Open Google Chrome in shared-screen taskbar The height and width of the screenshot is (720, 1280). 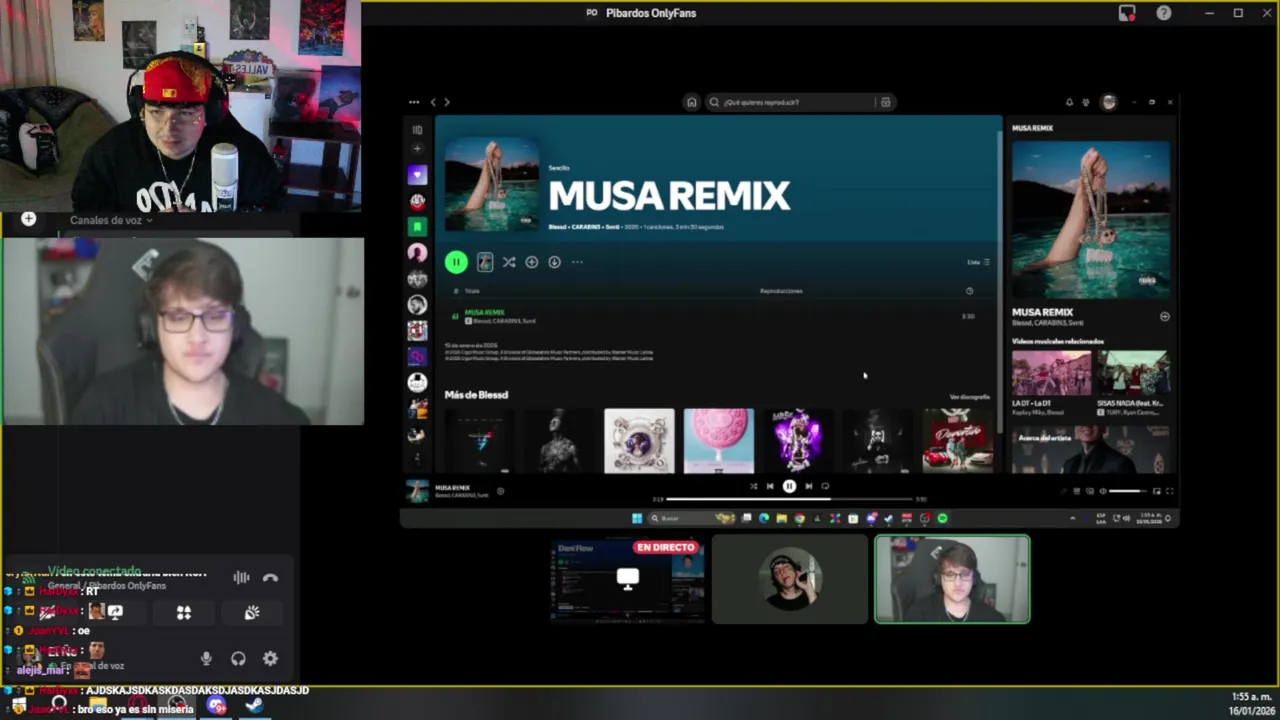[x=799, y=518]
